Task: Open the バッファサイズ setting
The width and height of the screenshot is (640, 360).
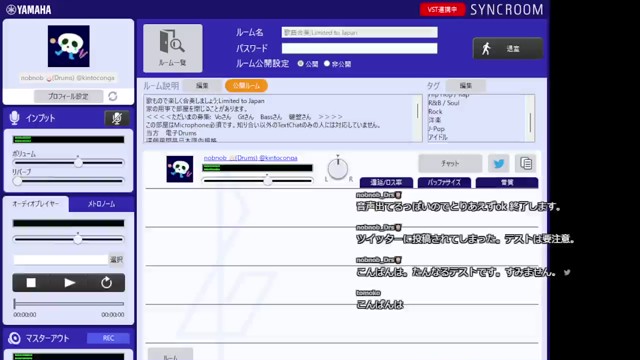Action: [444, 182]
